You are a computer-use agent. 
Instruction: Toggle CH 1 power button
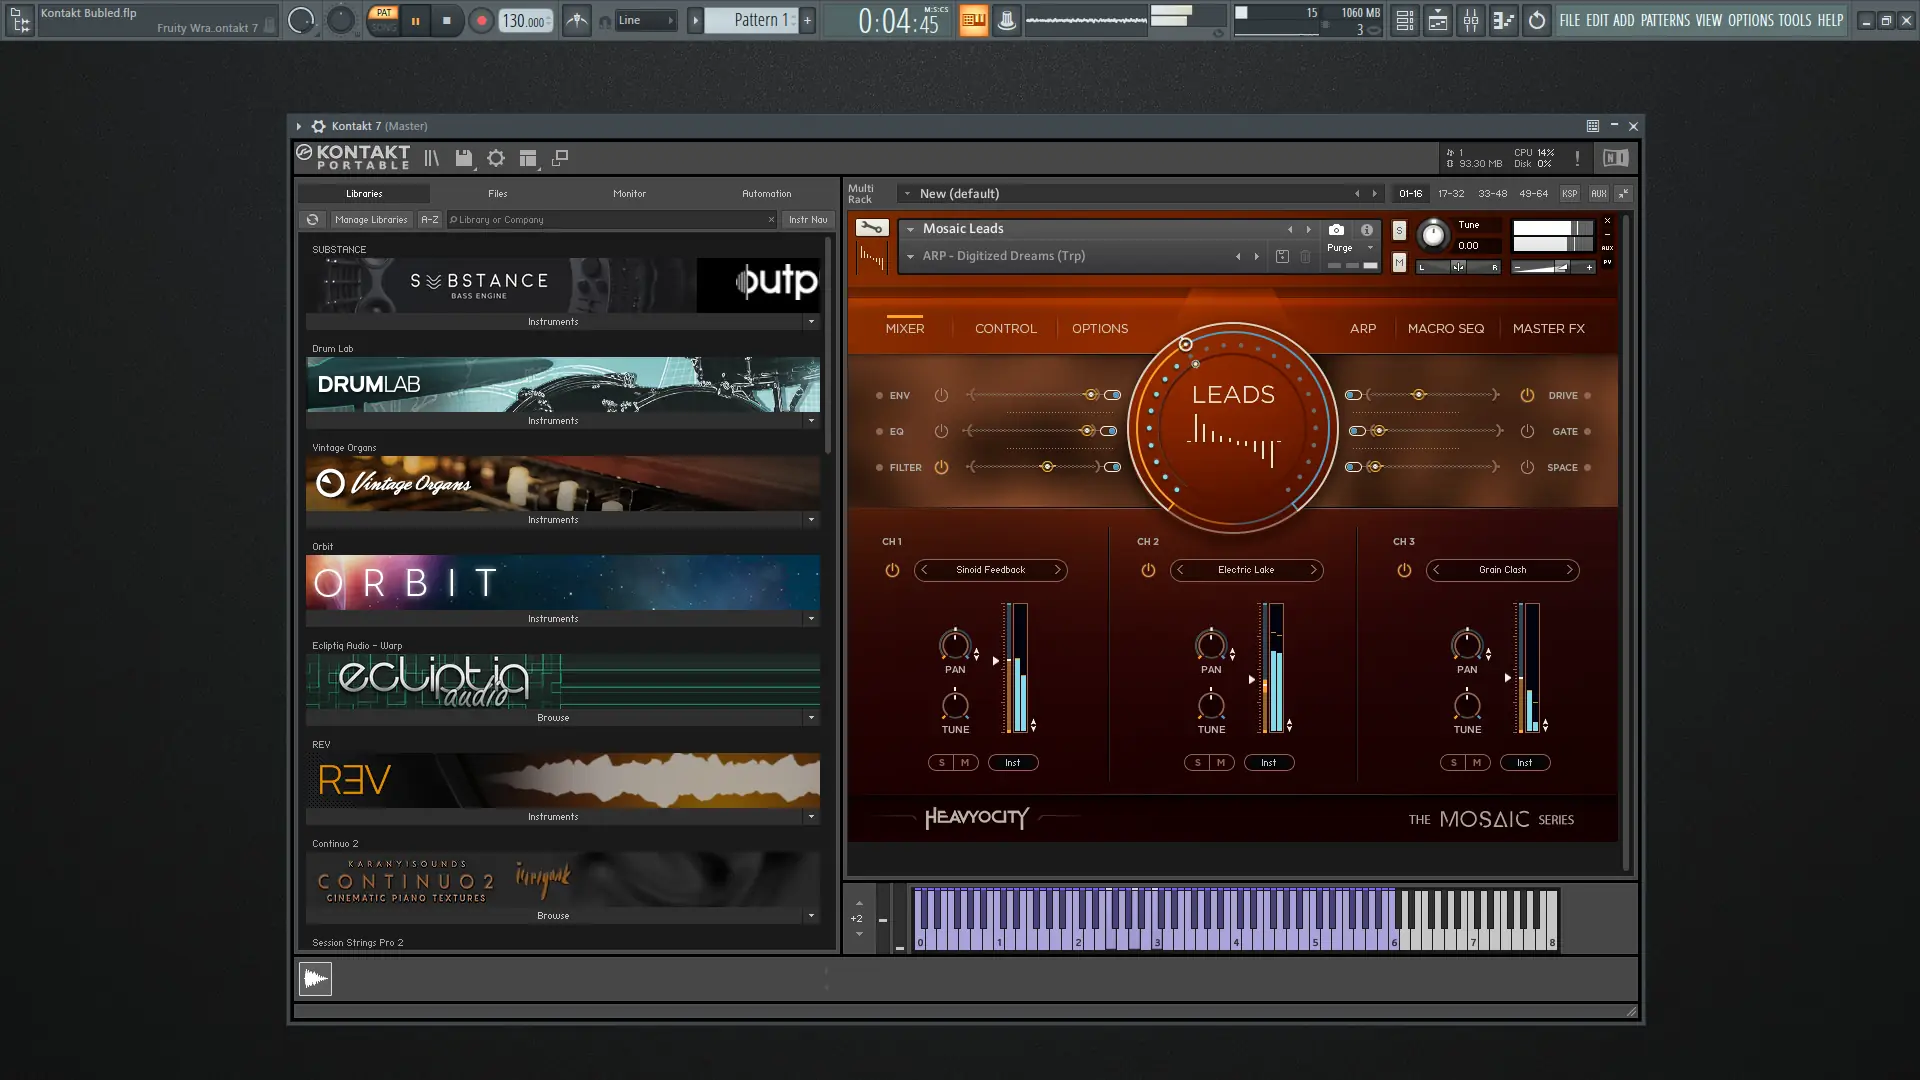[x=892, y=570]
